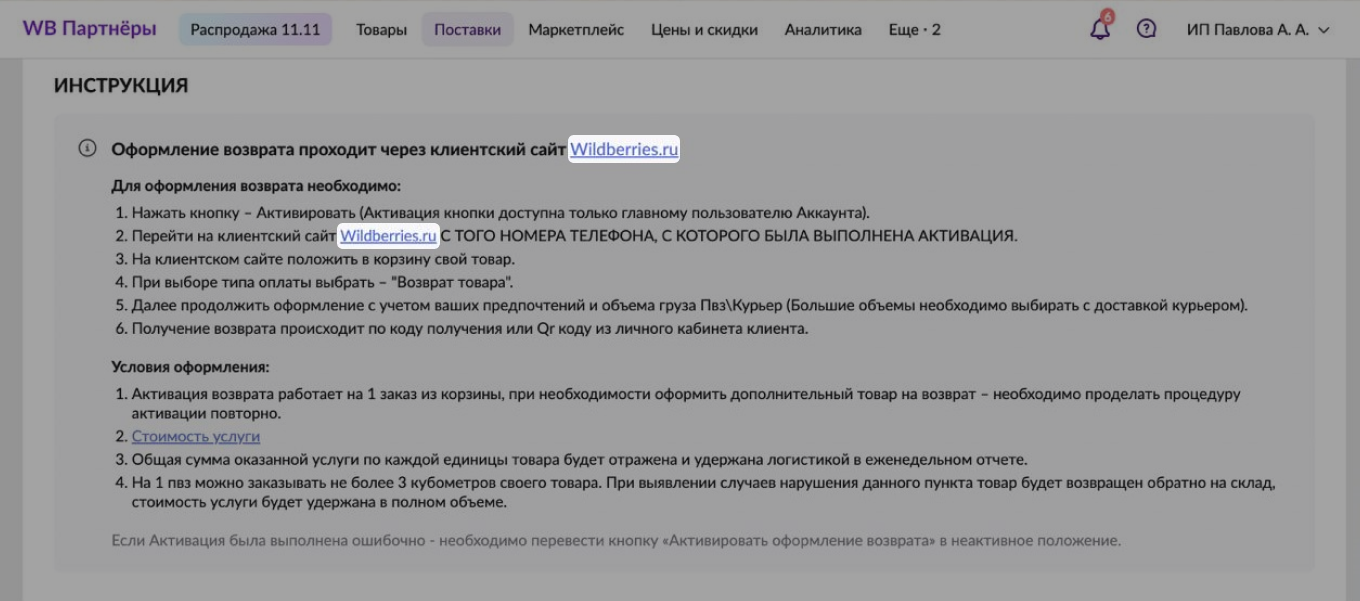Follow the Wildberries.ru link in the heading
1360x601 pixels.
623,147
